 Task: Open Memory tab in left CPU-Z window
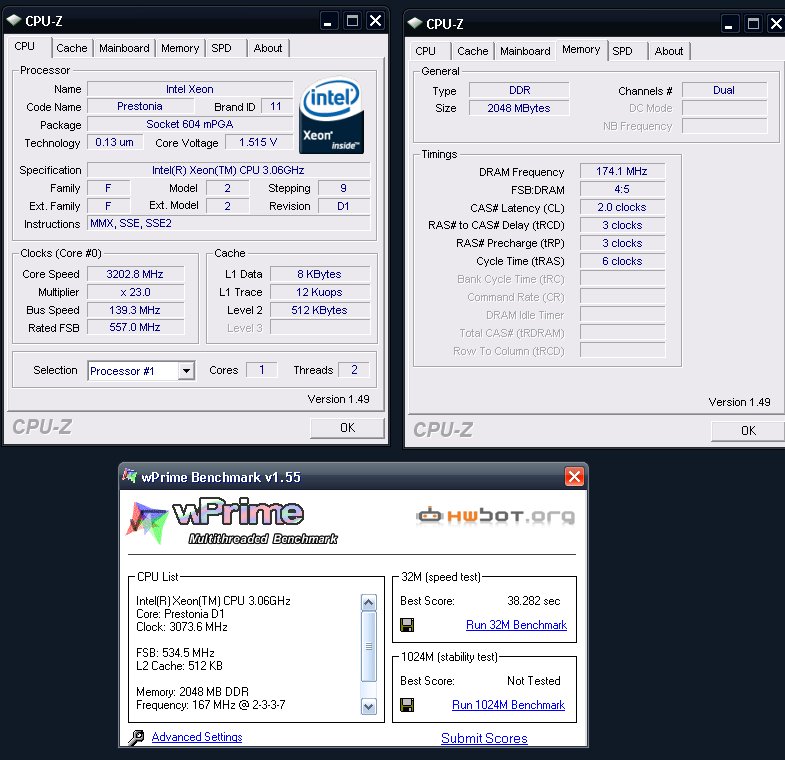(x=180, y=48)
